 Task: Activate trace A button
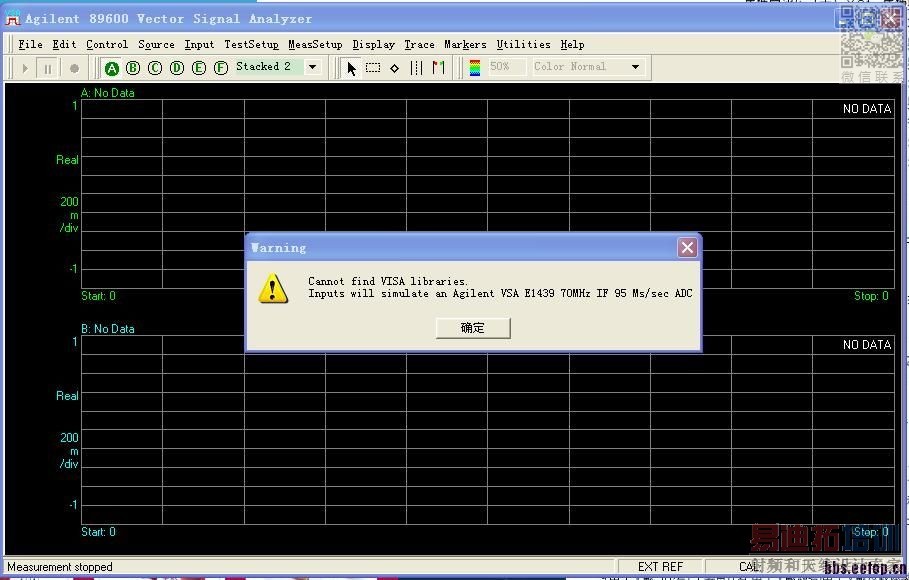[111, 68]
